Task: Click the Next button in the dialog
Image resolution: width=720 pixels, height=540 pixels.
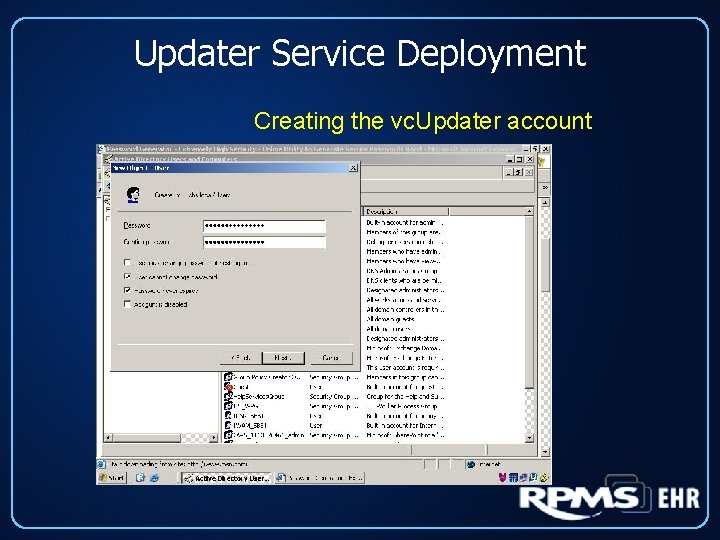Action: point(283,358)
